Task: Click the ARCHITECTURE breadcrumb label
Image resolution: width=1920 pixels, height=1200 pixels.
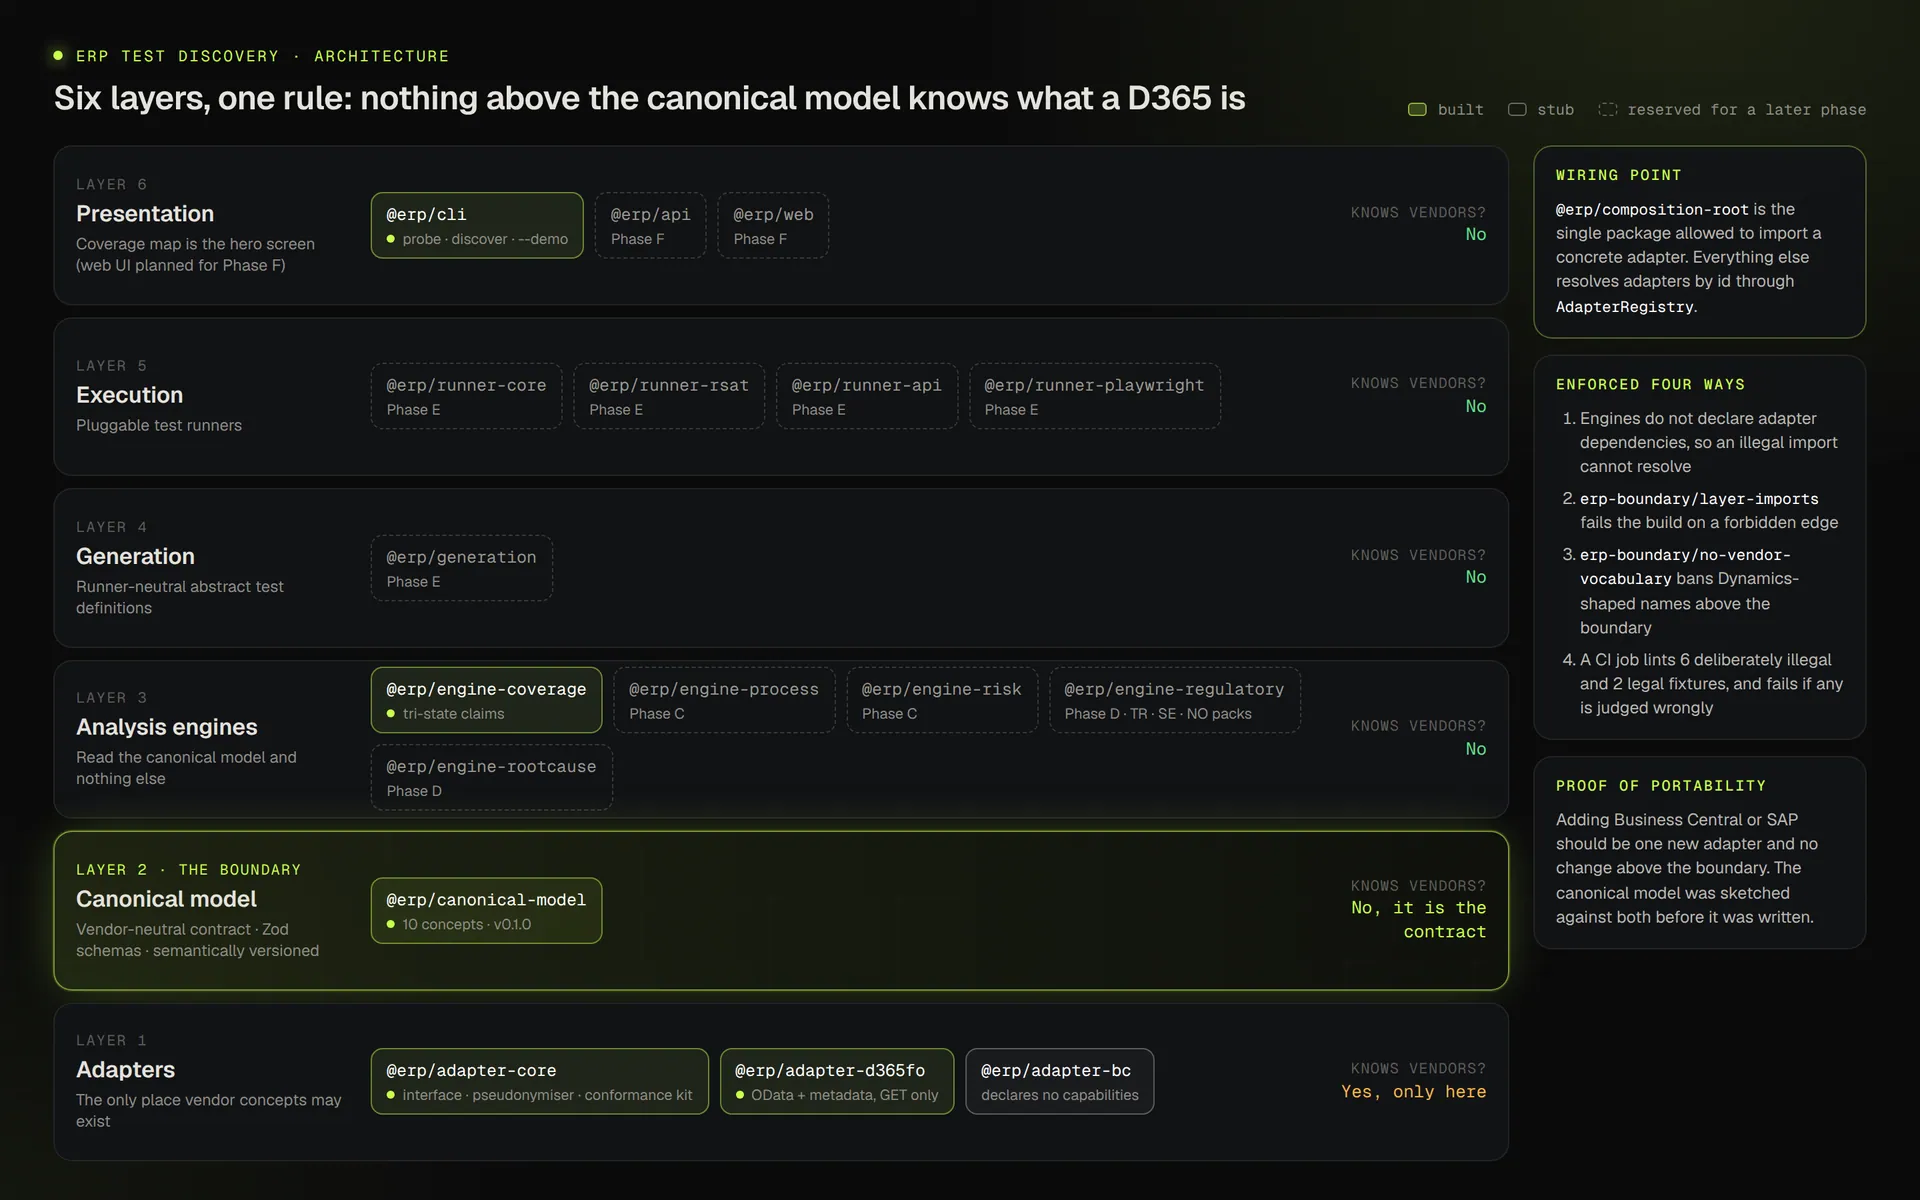Action: click(x=381, y=56)
